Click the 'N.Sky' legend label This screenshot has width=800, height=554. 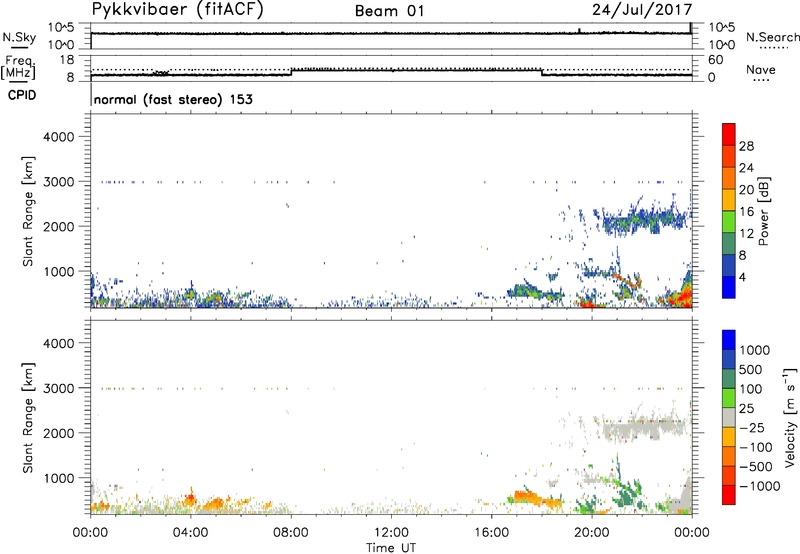19,37
